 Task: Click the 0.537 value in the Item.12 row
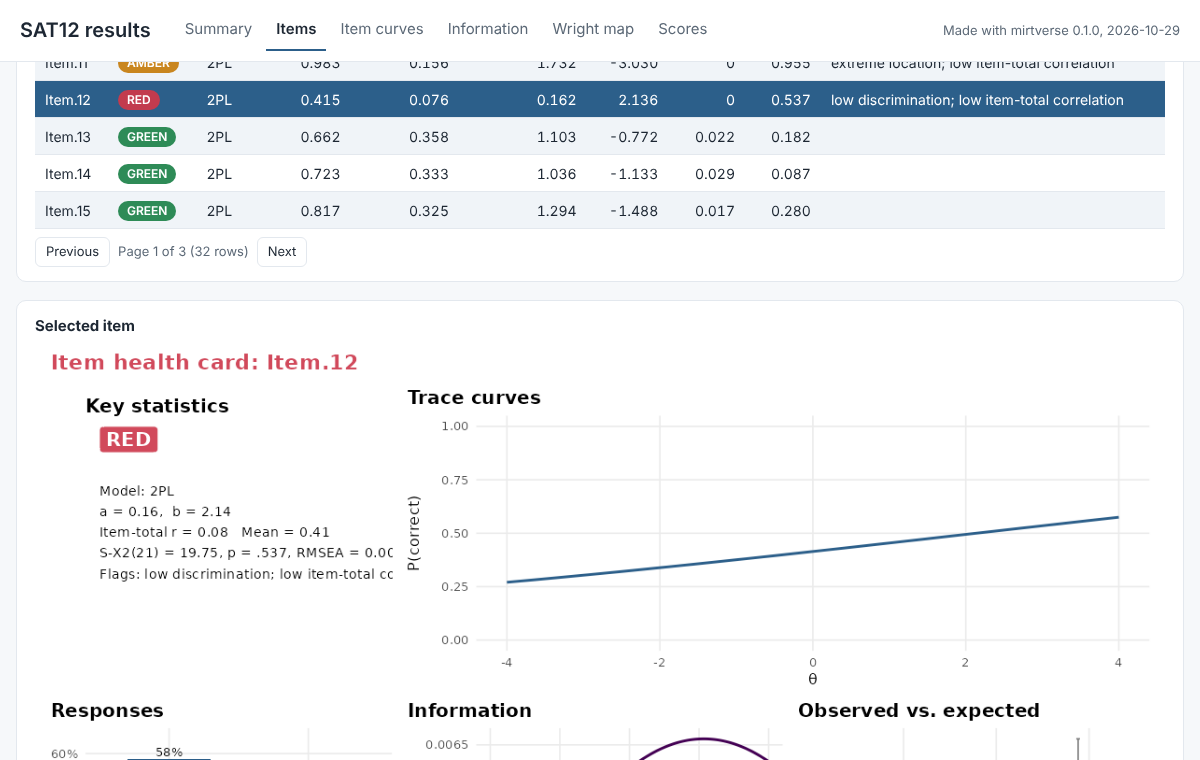pyautogui.click(x=790, y=100)
